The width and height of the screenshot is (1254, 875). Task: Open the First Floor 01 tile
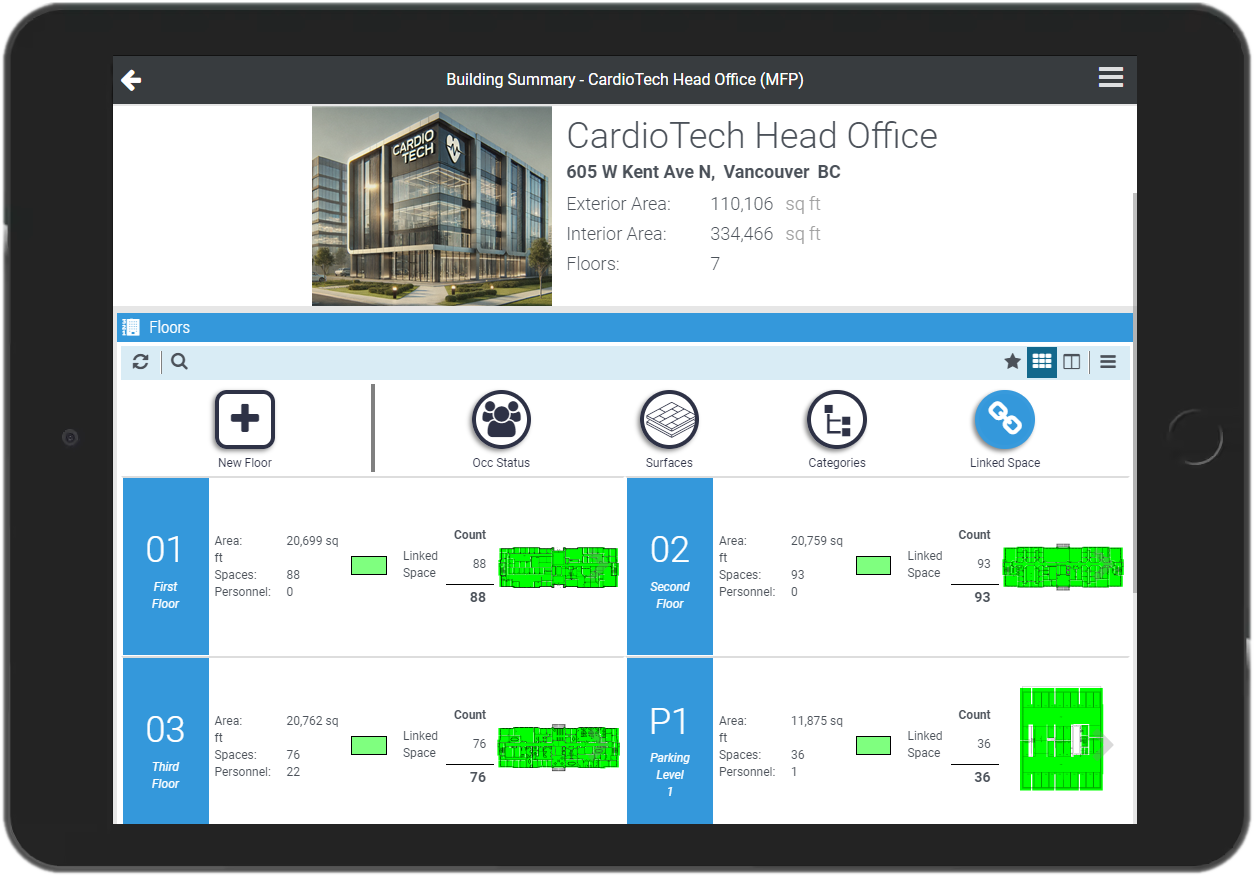[x=165, y=566]
